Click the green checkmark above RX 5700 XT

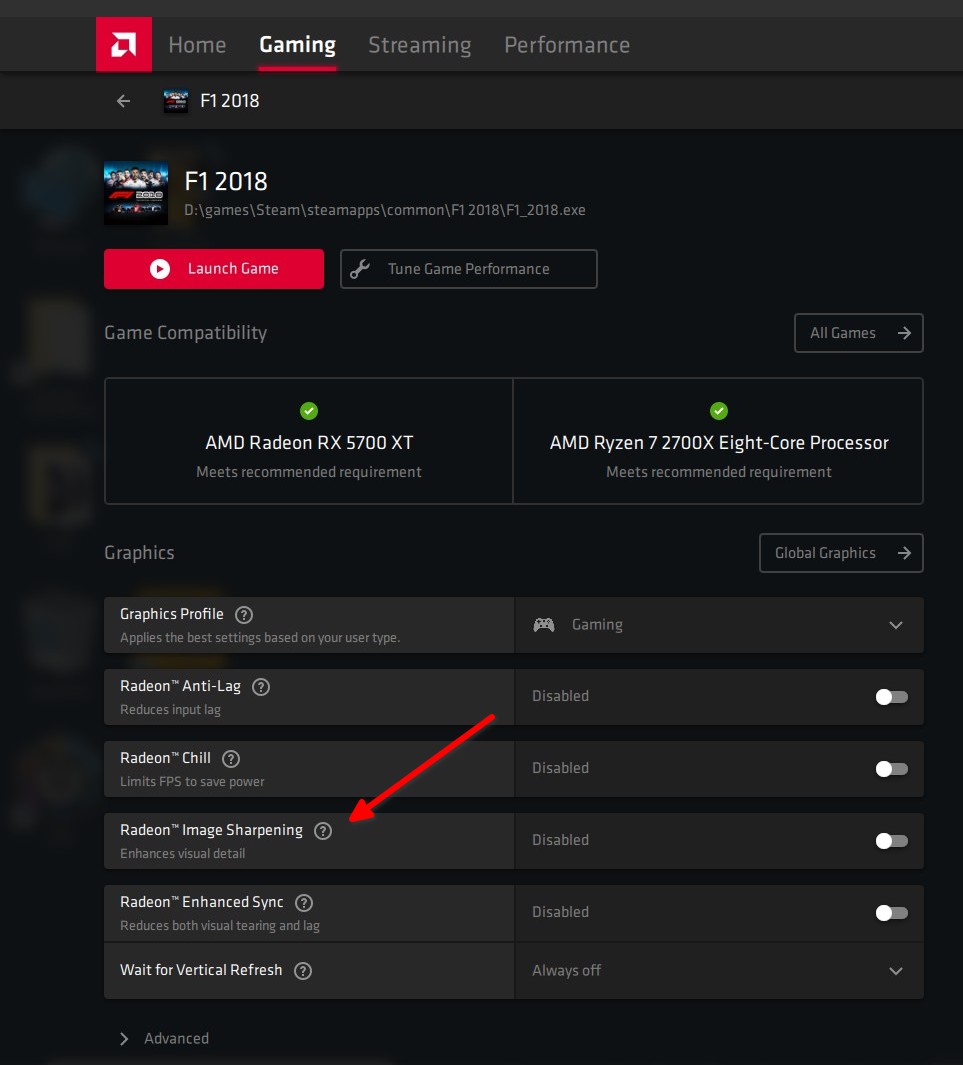point(308,411)
